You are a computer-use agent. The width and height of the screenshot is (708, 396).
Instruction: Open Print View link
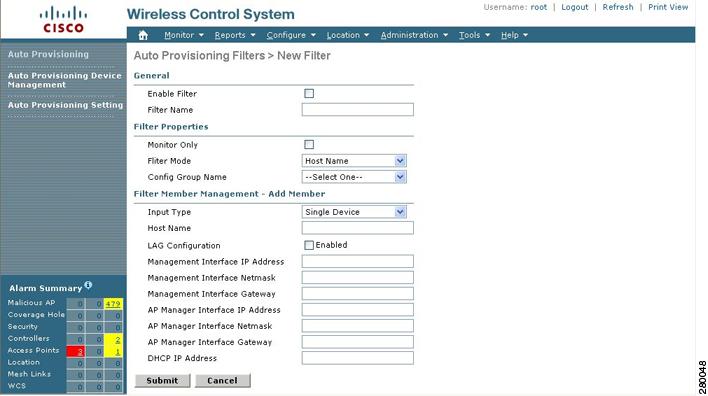tap(668, 7)
